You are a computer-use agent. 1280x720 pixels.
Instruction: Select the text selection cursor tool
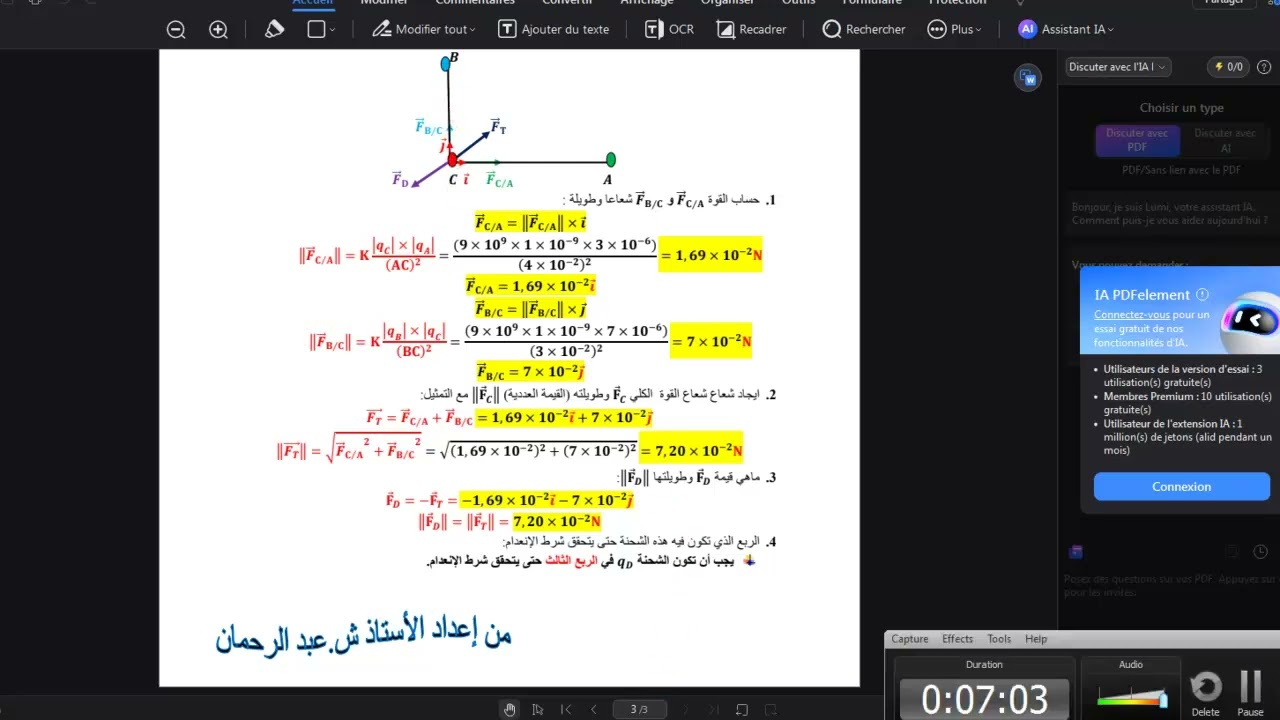538,710
